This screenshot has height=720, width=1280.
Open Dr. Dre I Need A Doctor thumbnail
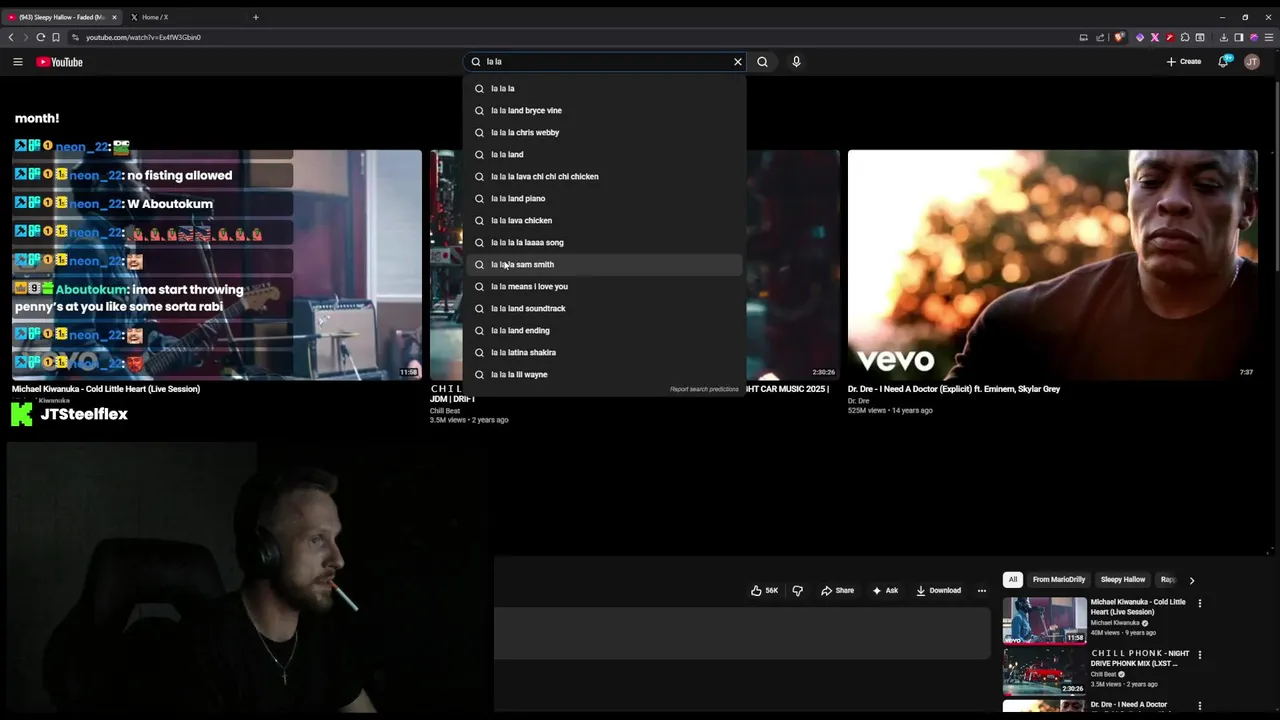[1052, 264]
